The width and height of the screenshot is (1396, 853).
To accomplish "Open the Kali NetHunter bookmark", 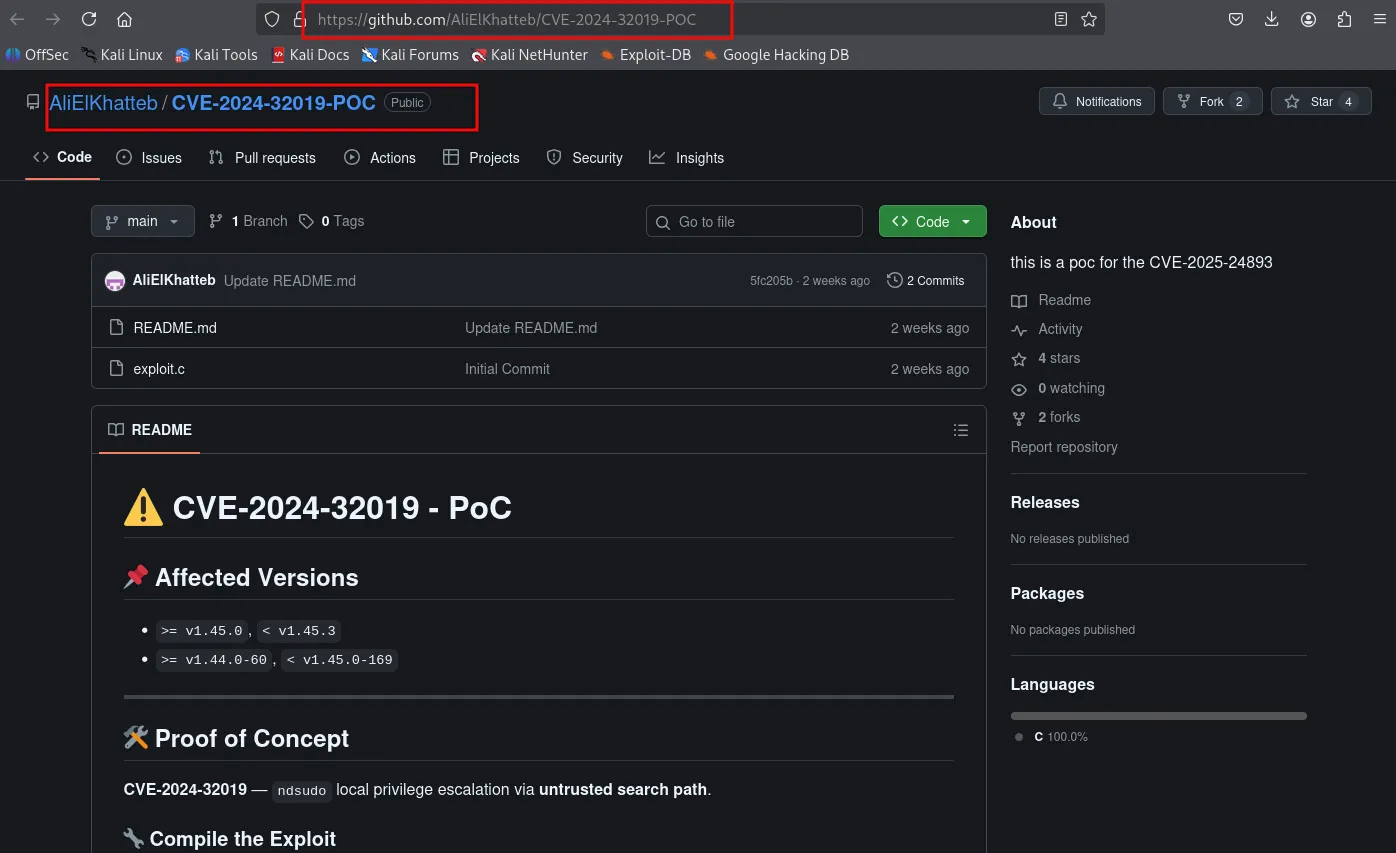I will [530, 55].
